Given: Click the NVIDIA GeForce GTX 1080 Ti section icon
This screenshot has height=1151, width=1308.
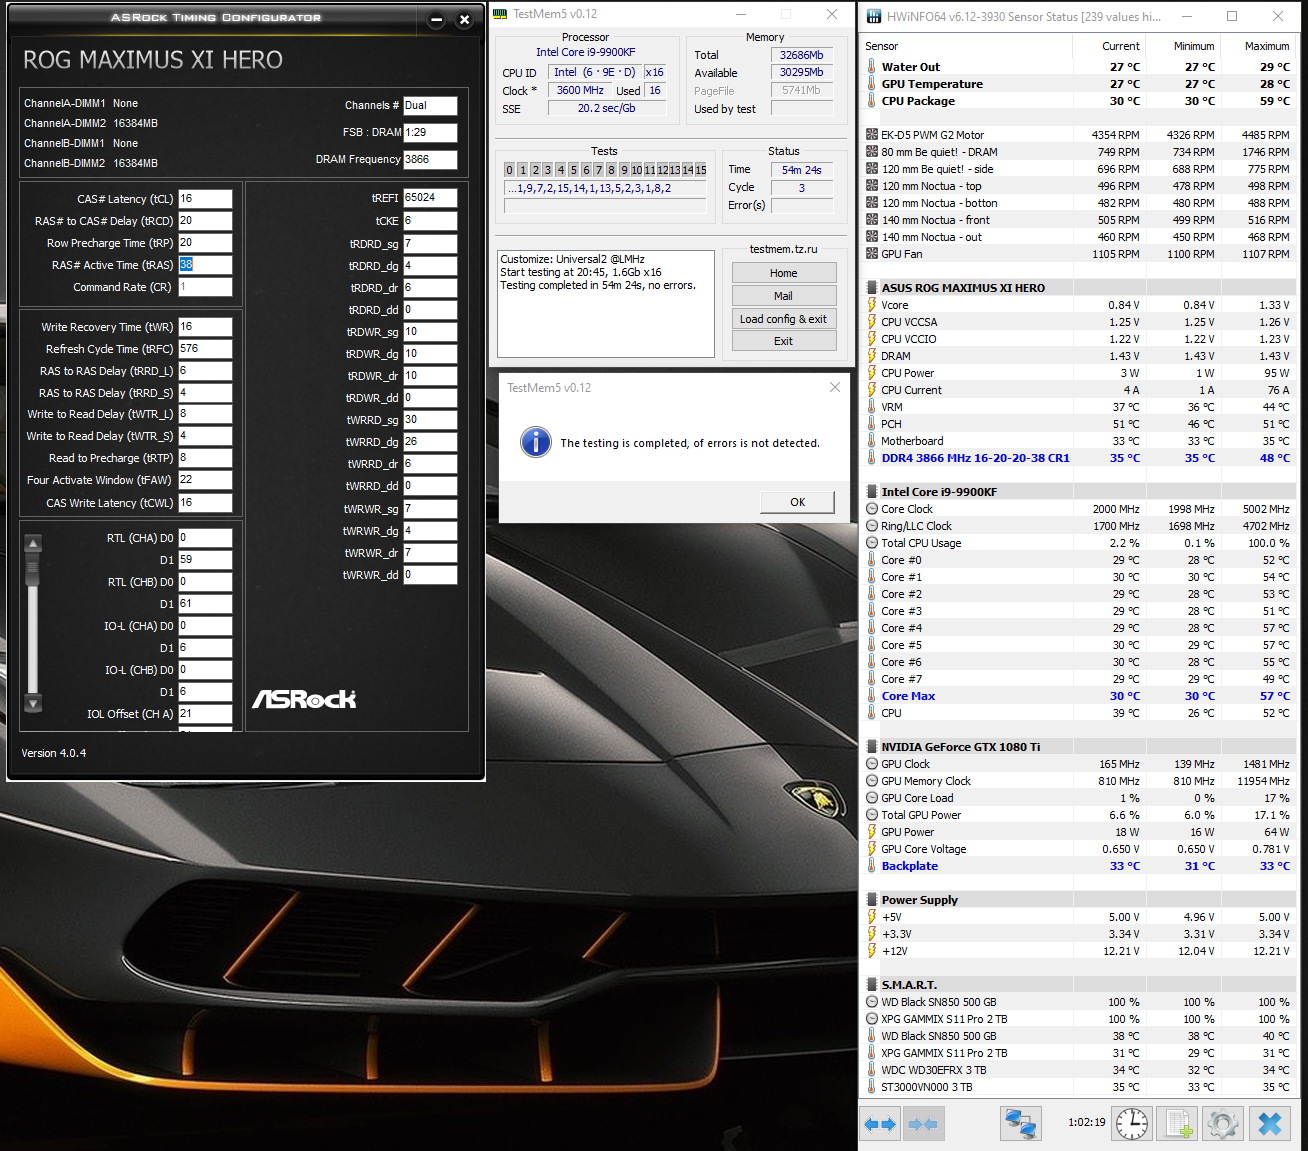Looking at the screenshot, I should 872,747.
